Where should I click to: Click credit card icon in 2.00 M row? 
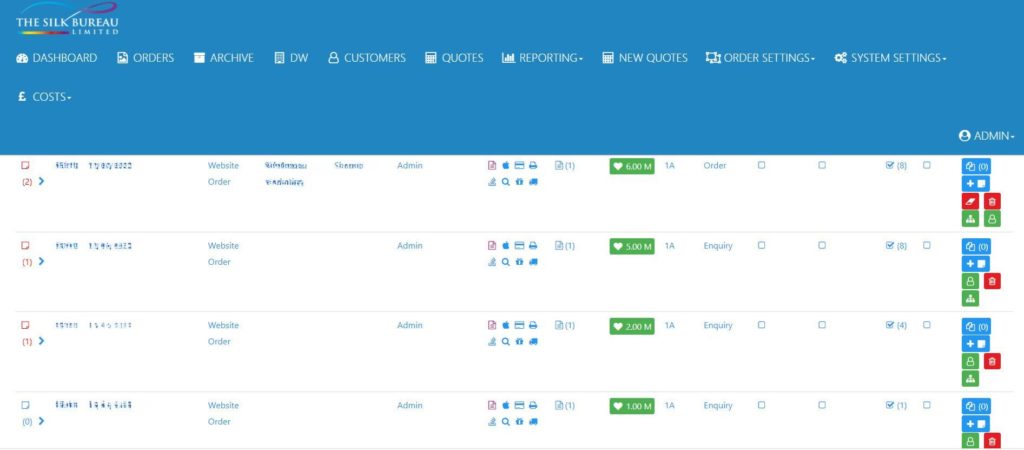(519, 325)
